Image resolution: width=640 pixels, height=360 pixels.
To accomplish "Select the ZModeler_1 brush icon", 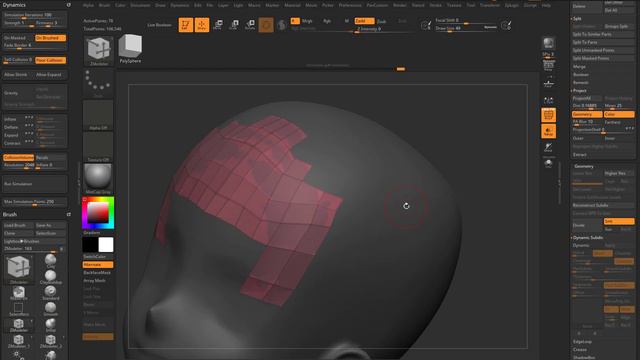I will click(x=19, y=341).
